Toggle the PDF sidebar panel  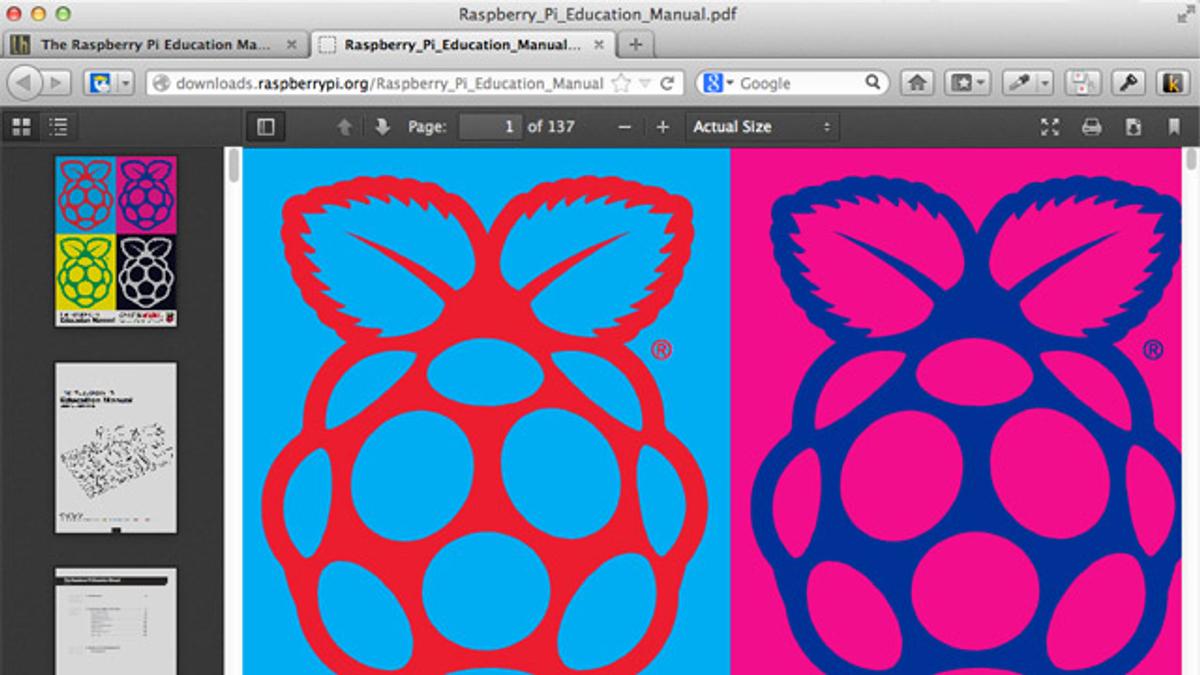pyautogui.click(x=265, y=127)
